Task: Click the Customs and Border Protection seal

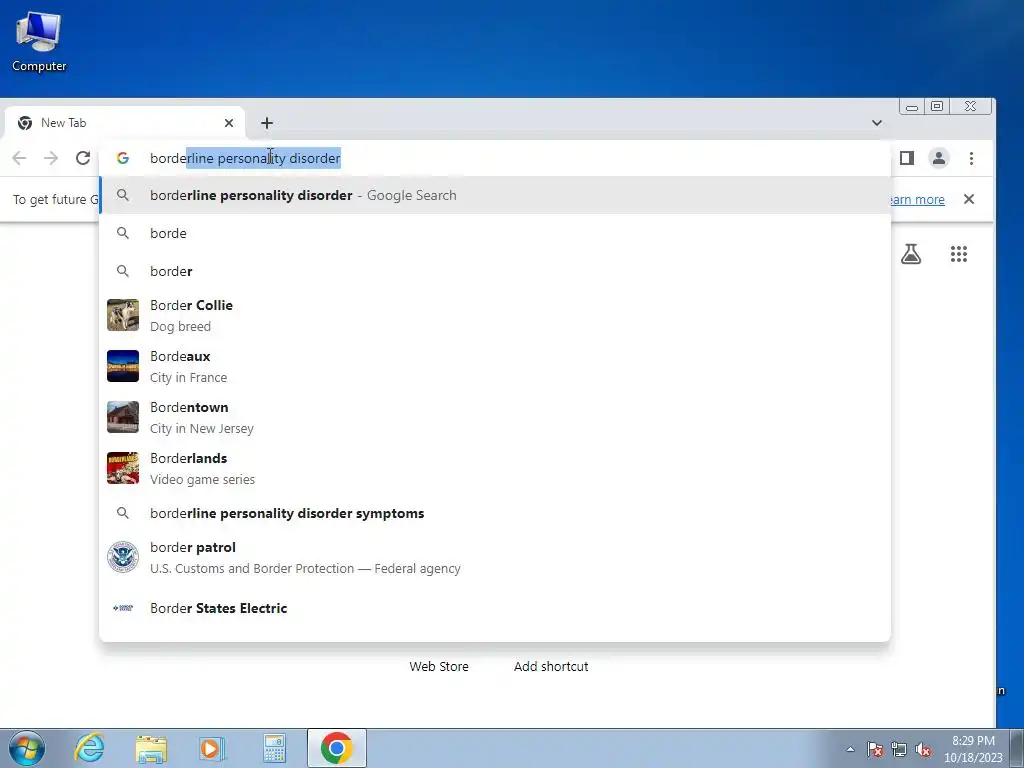Action: [123, 558]
